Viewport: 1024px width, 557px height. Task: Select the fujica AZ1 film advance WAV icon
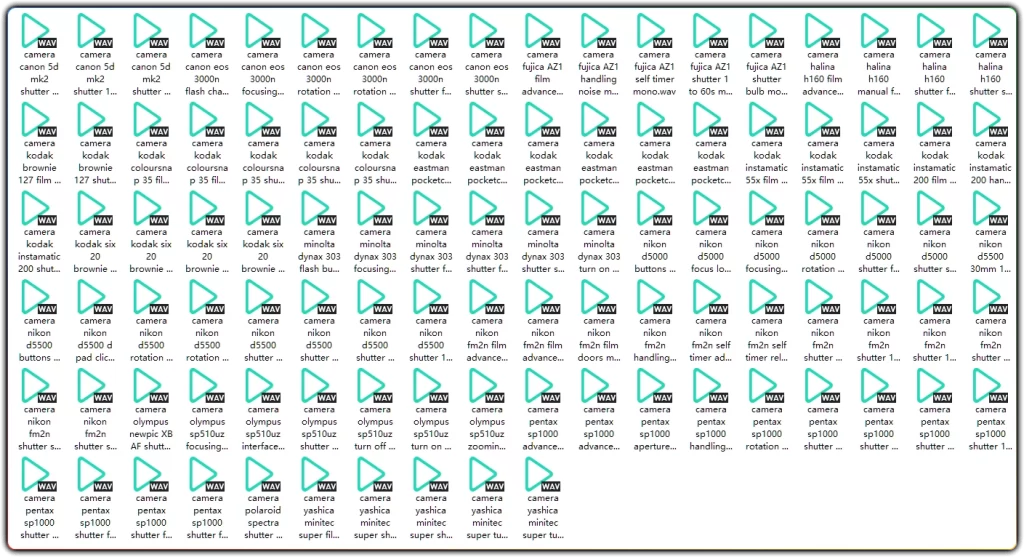coord(543,31)
